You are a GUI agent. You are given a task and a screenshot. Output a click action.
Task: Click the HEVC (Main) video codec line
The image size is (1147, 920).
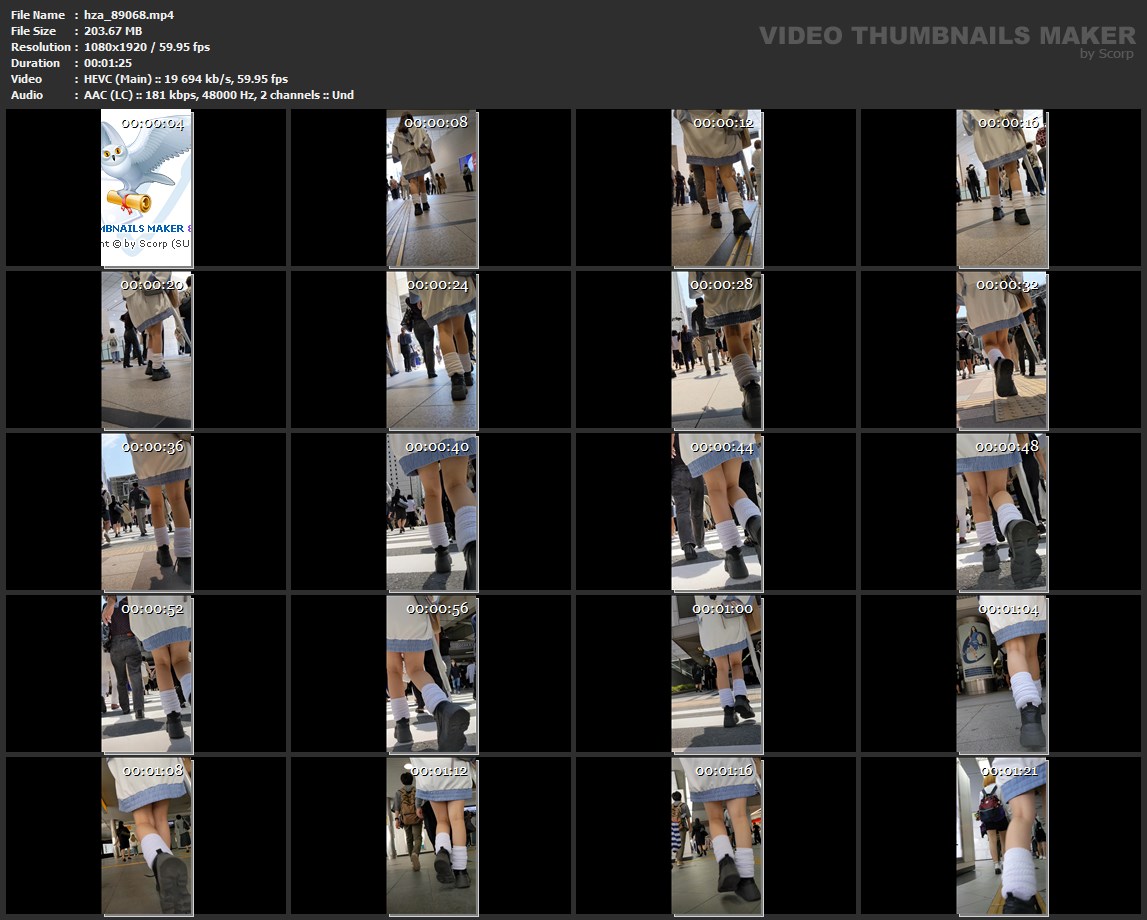tap(186, 79)
